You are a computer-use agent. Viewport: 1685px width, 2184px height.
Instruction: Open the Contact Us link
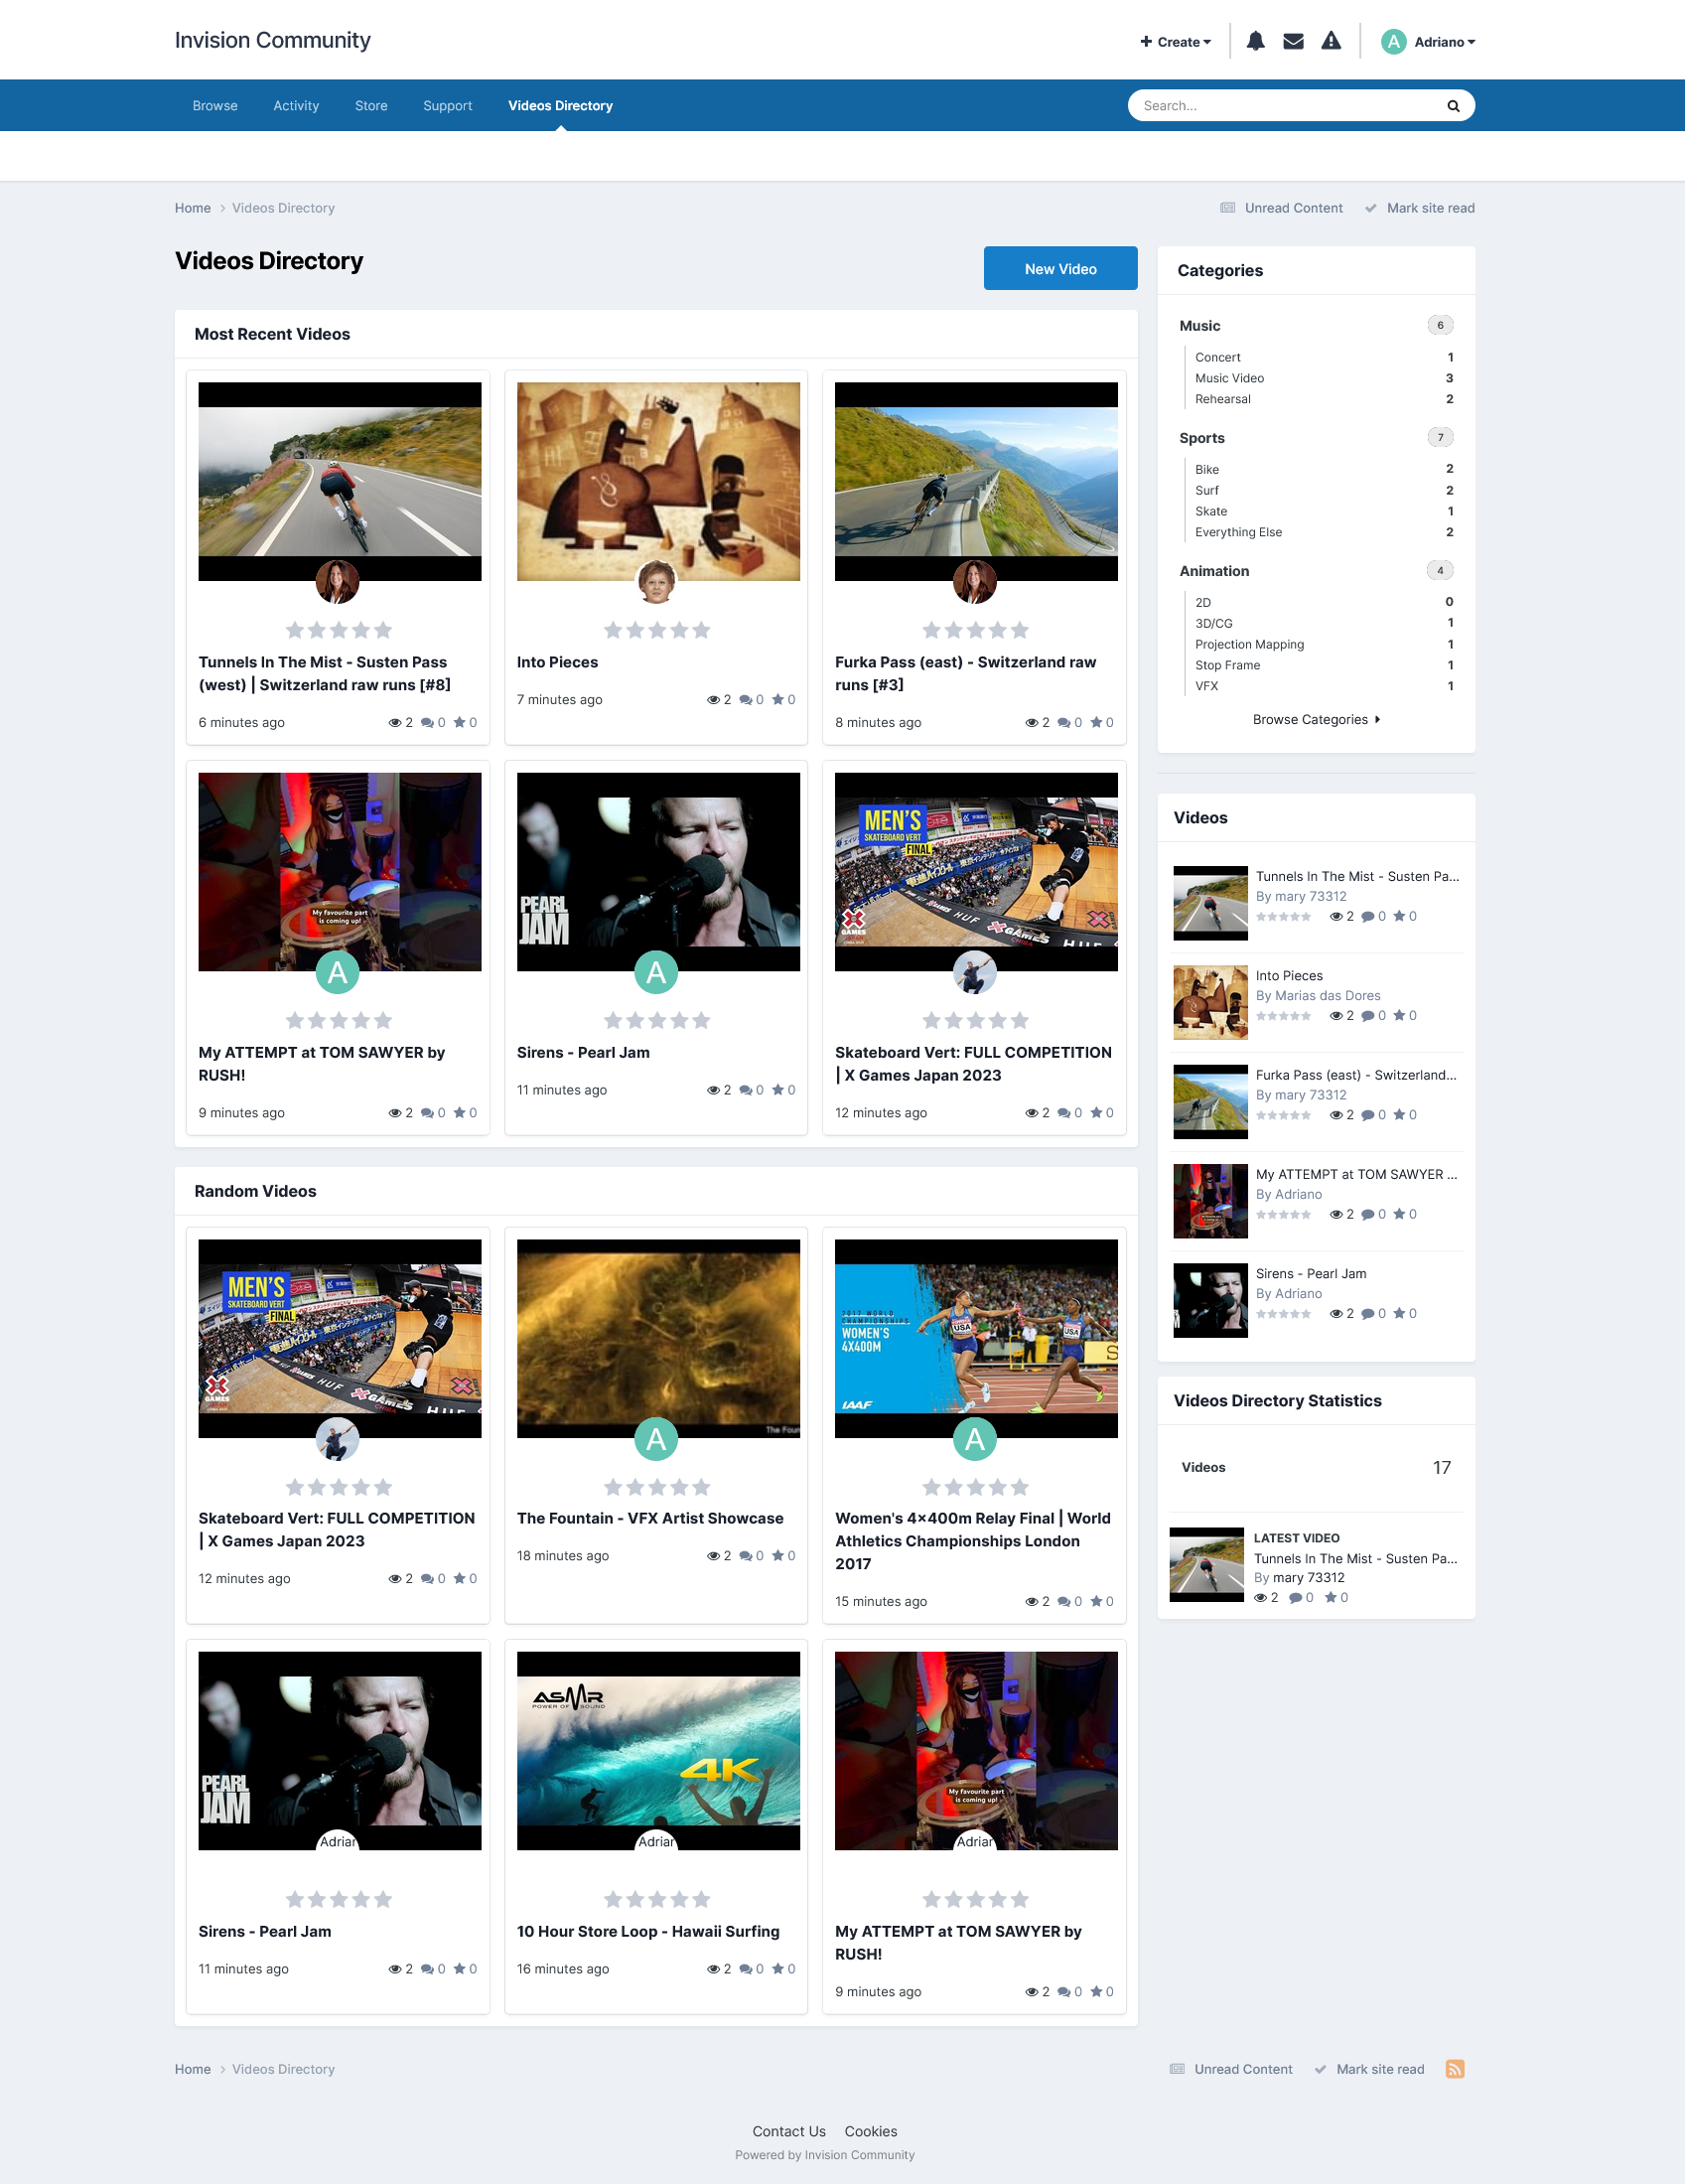pyautogui.click(x=789, y=2131)
